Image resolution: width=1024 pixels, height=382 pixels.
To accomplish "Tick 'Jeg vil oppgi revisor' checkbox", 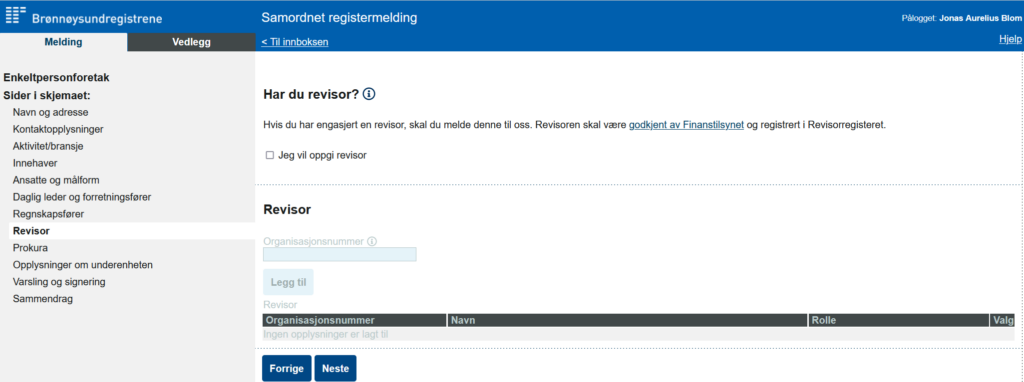I will [270, 155].
